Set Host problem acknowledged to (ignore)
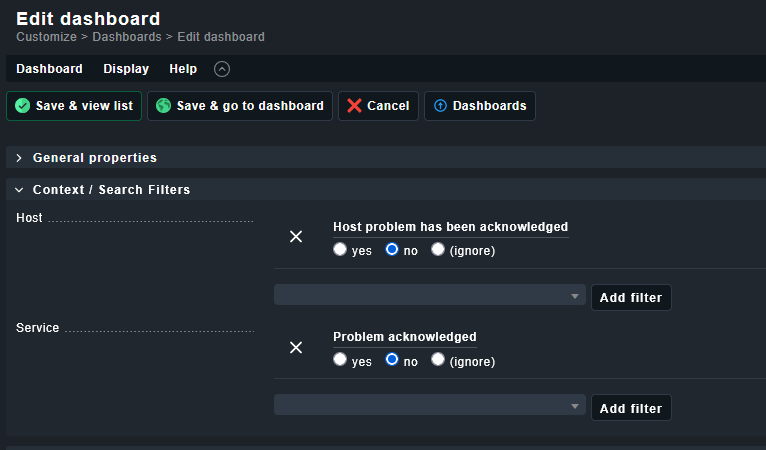Image resolution: width=766 pixels, height=450 pixels. coord(438,250)
